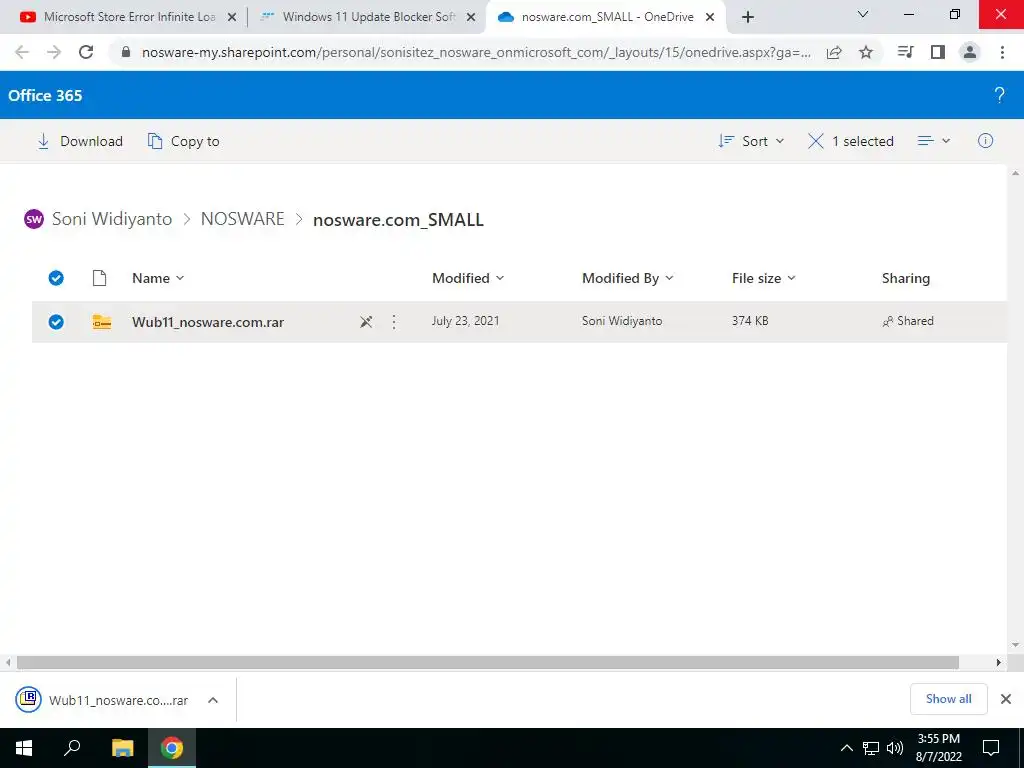Open the Shared sharing status
Image resolution: width=1024 pixels, height=768 pixels.
tap(908, 321)
